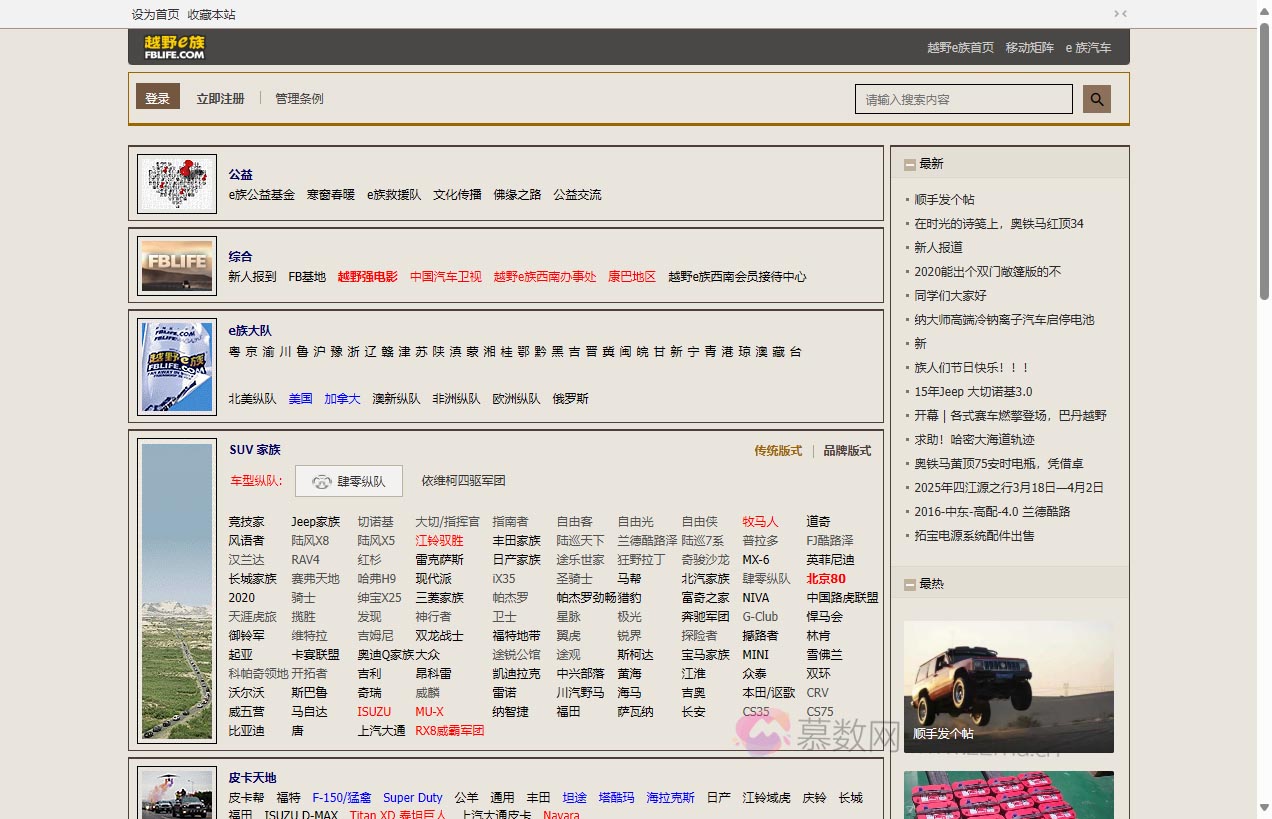The image size is (1272, 819).
Task: Click the FBLIFE banner image beside 综合
Action: coord(176,265)
